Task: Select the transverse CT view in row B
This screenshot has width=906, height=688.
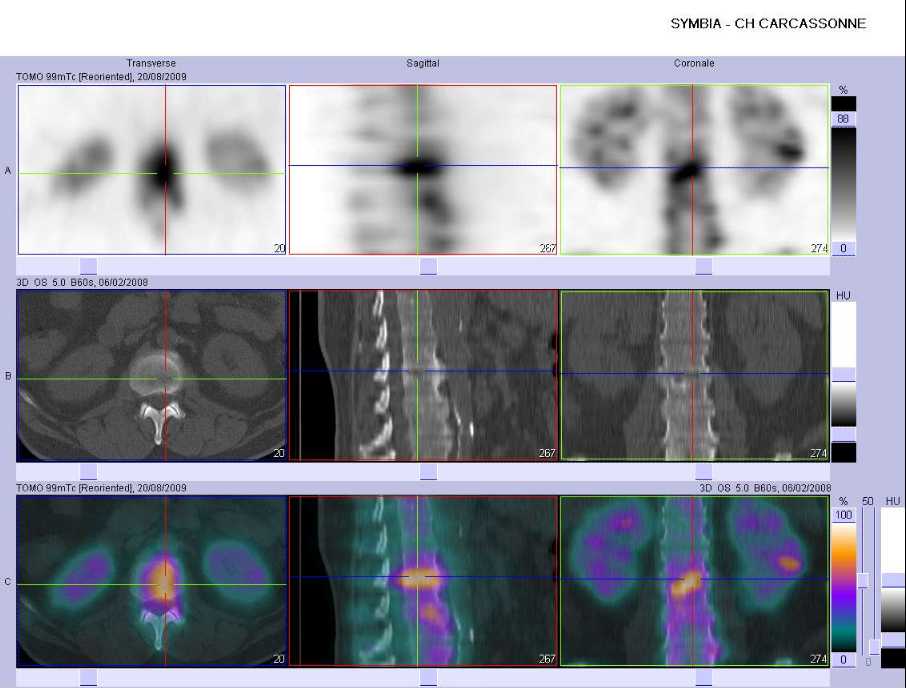Action: (152, 375)
